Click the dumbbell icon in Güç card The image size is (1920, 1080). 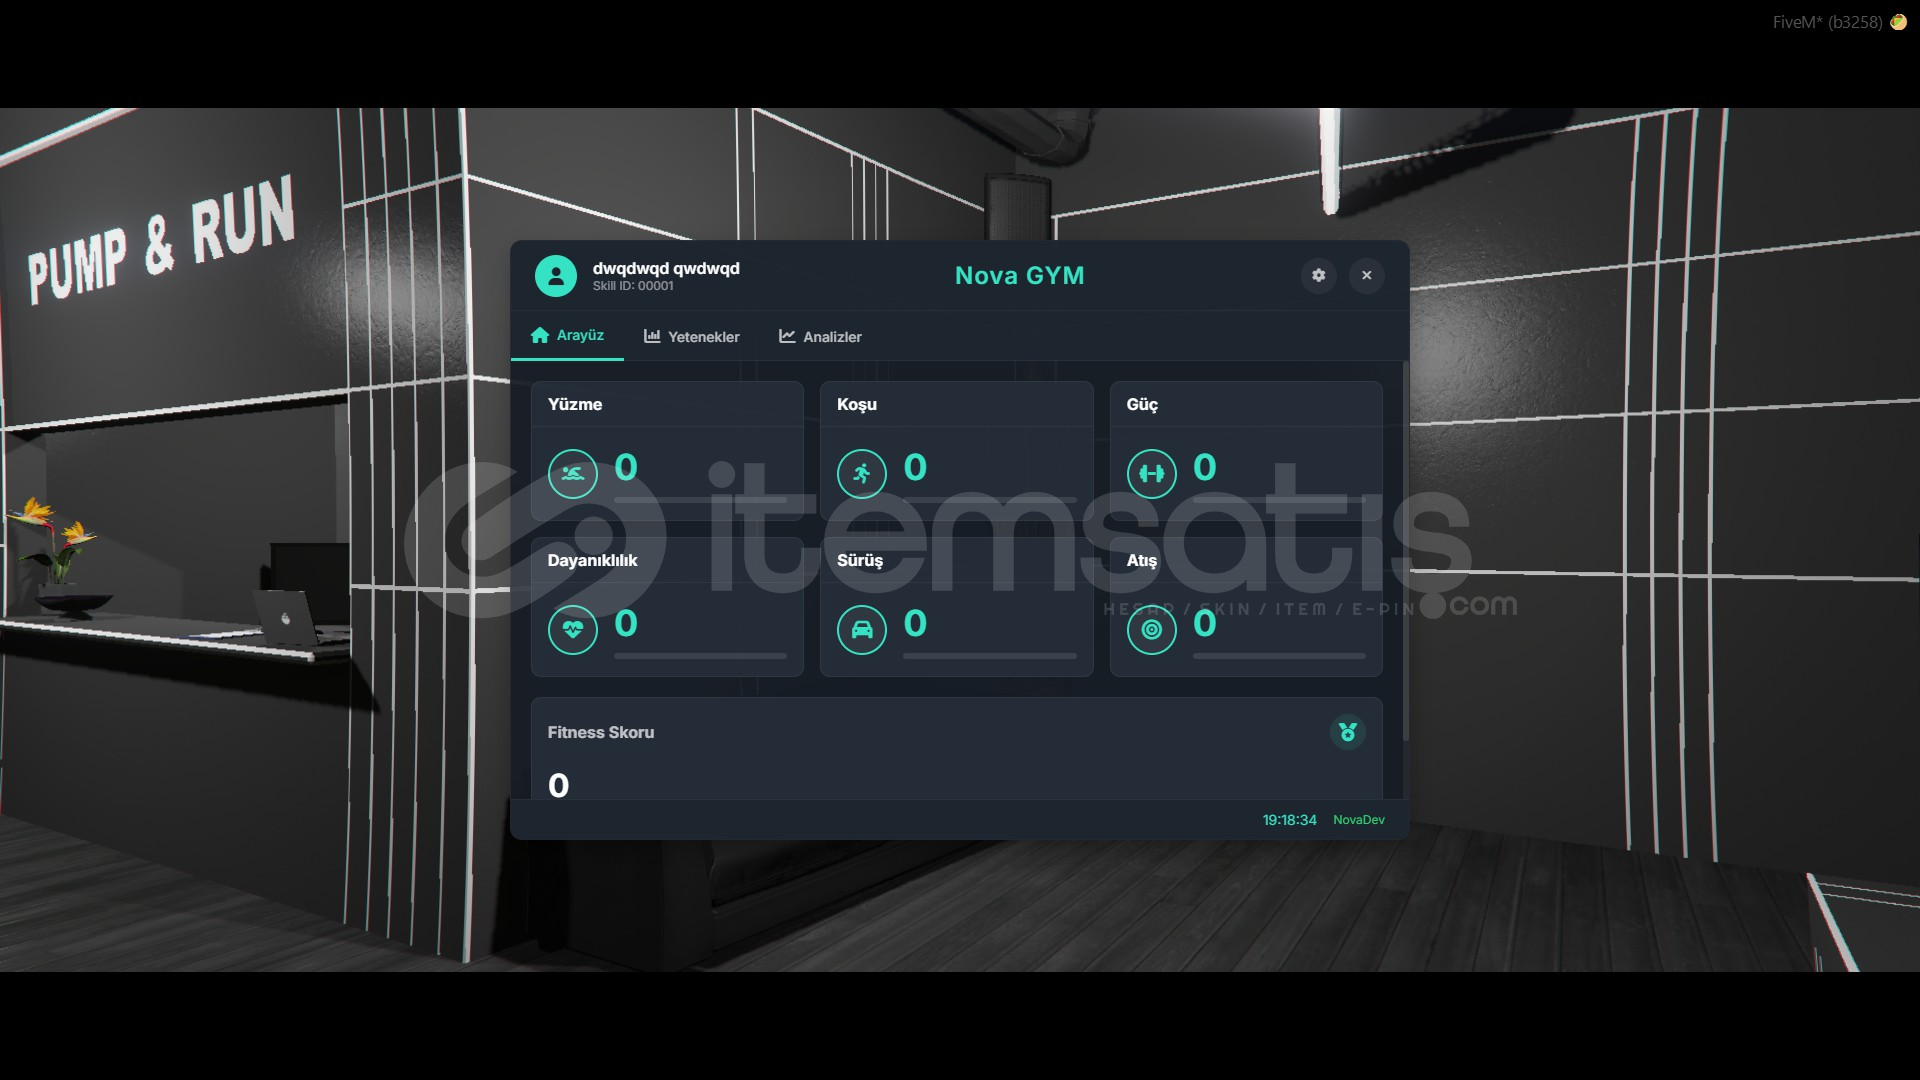(x=1151, y=474)
